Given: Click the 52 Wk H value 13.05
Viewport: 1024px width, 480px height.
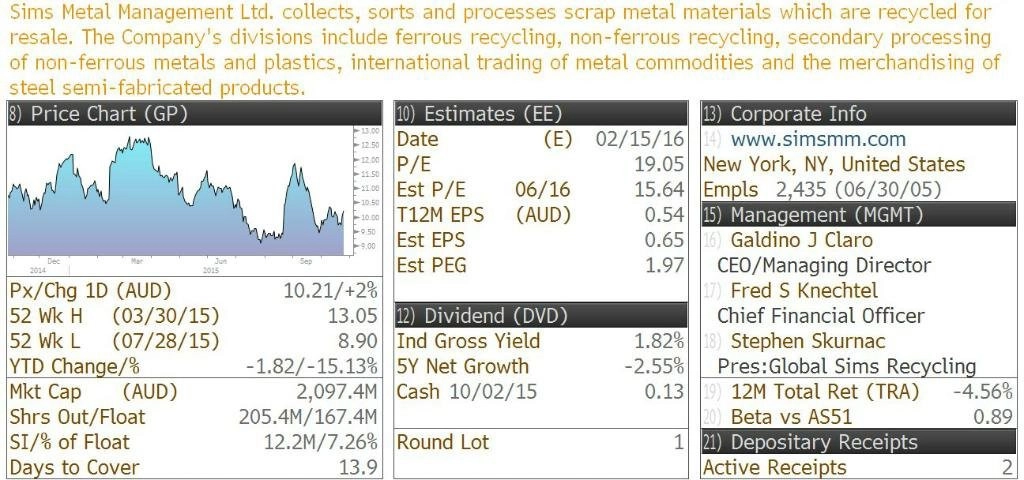Looking at the screenshot, I should coord(353,316).
